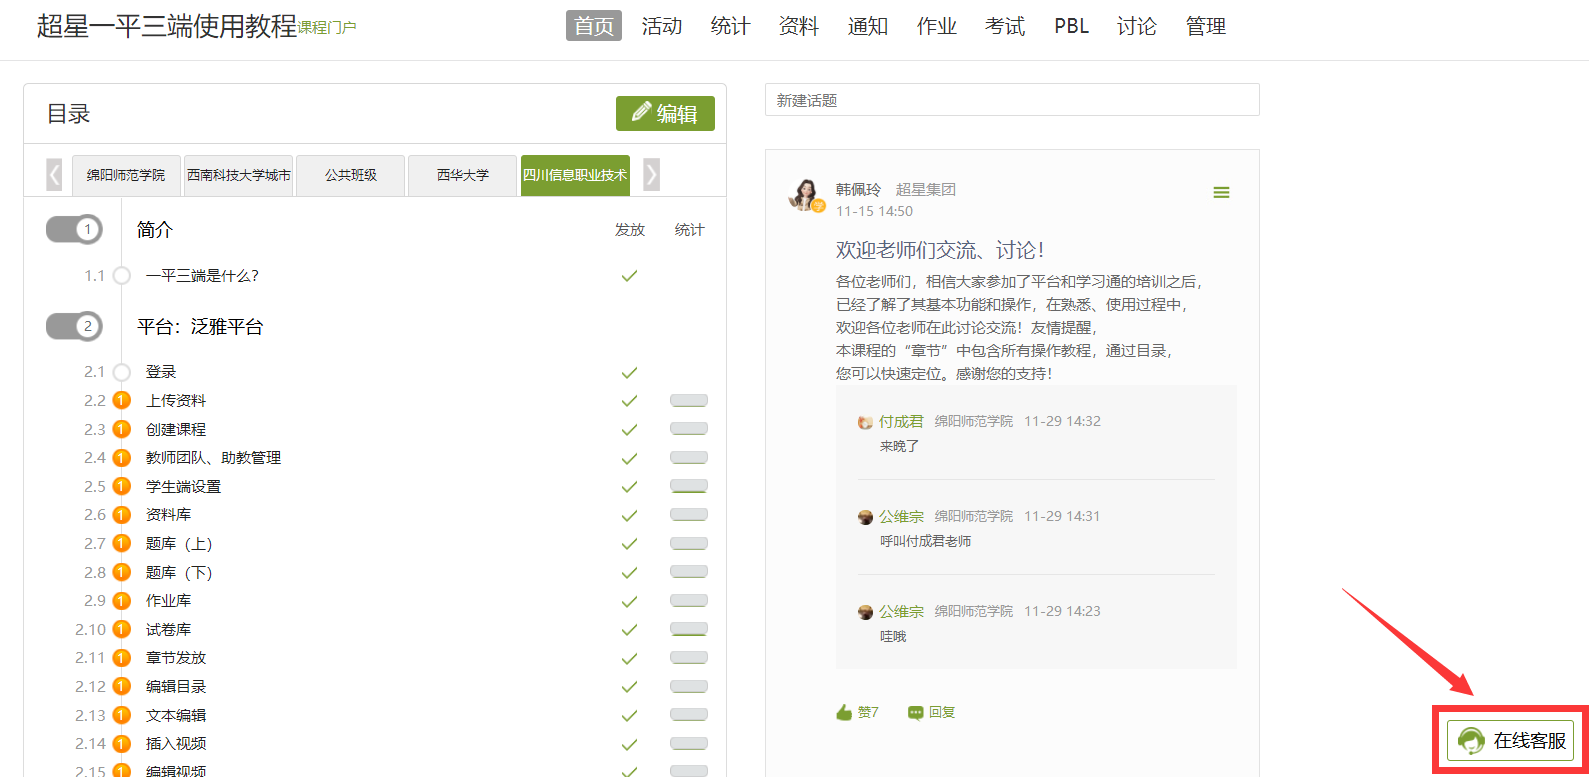1589x777 pixels.
Task: Click the 发放 checkmark for 登录
Action: (629, 373)
